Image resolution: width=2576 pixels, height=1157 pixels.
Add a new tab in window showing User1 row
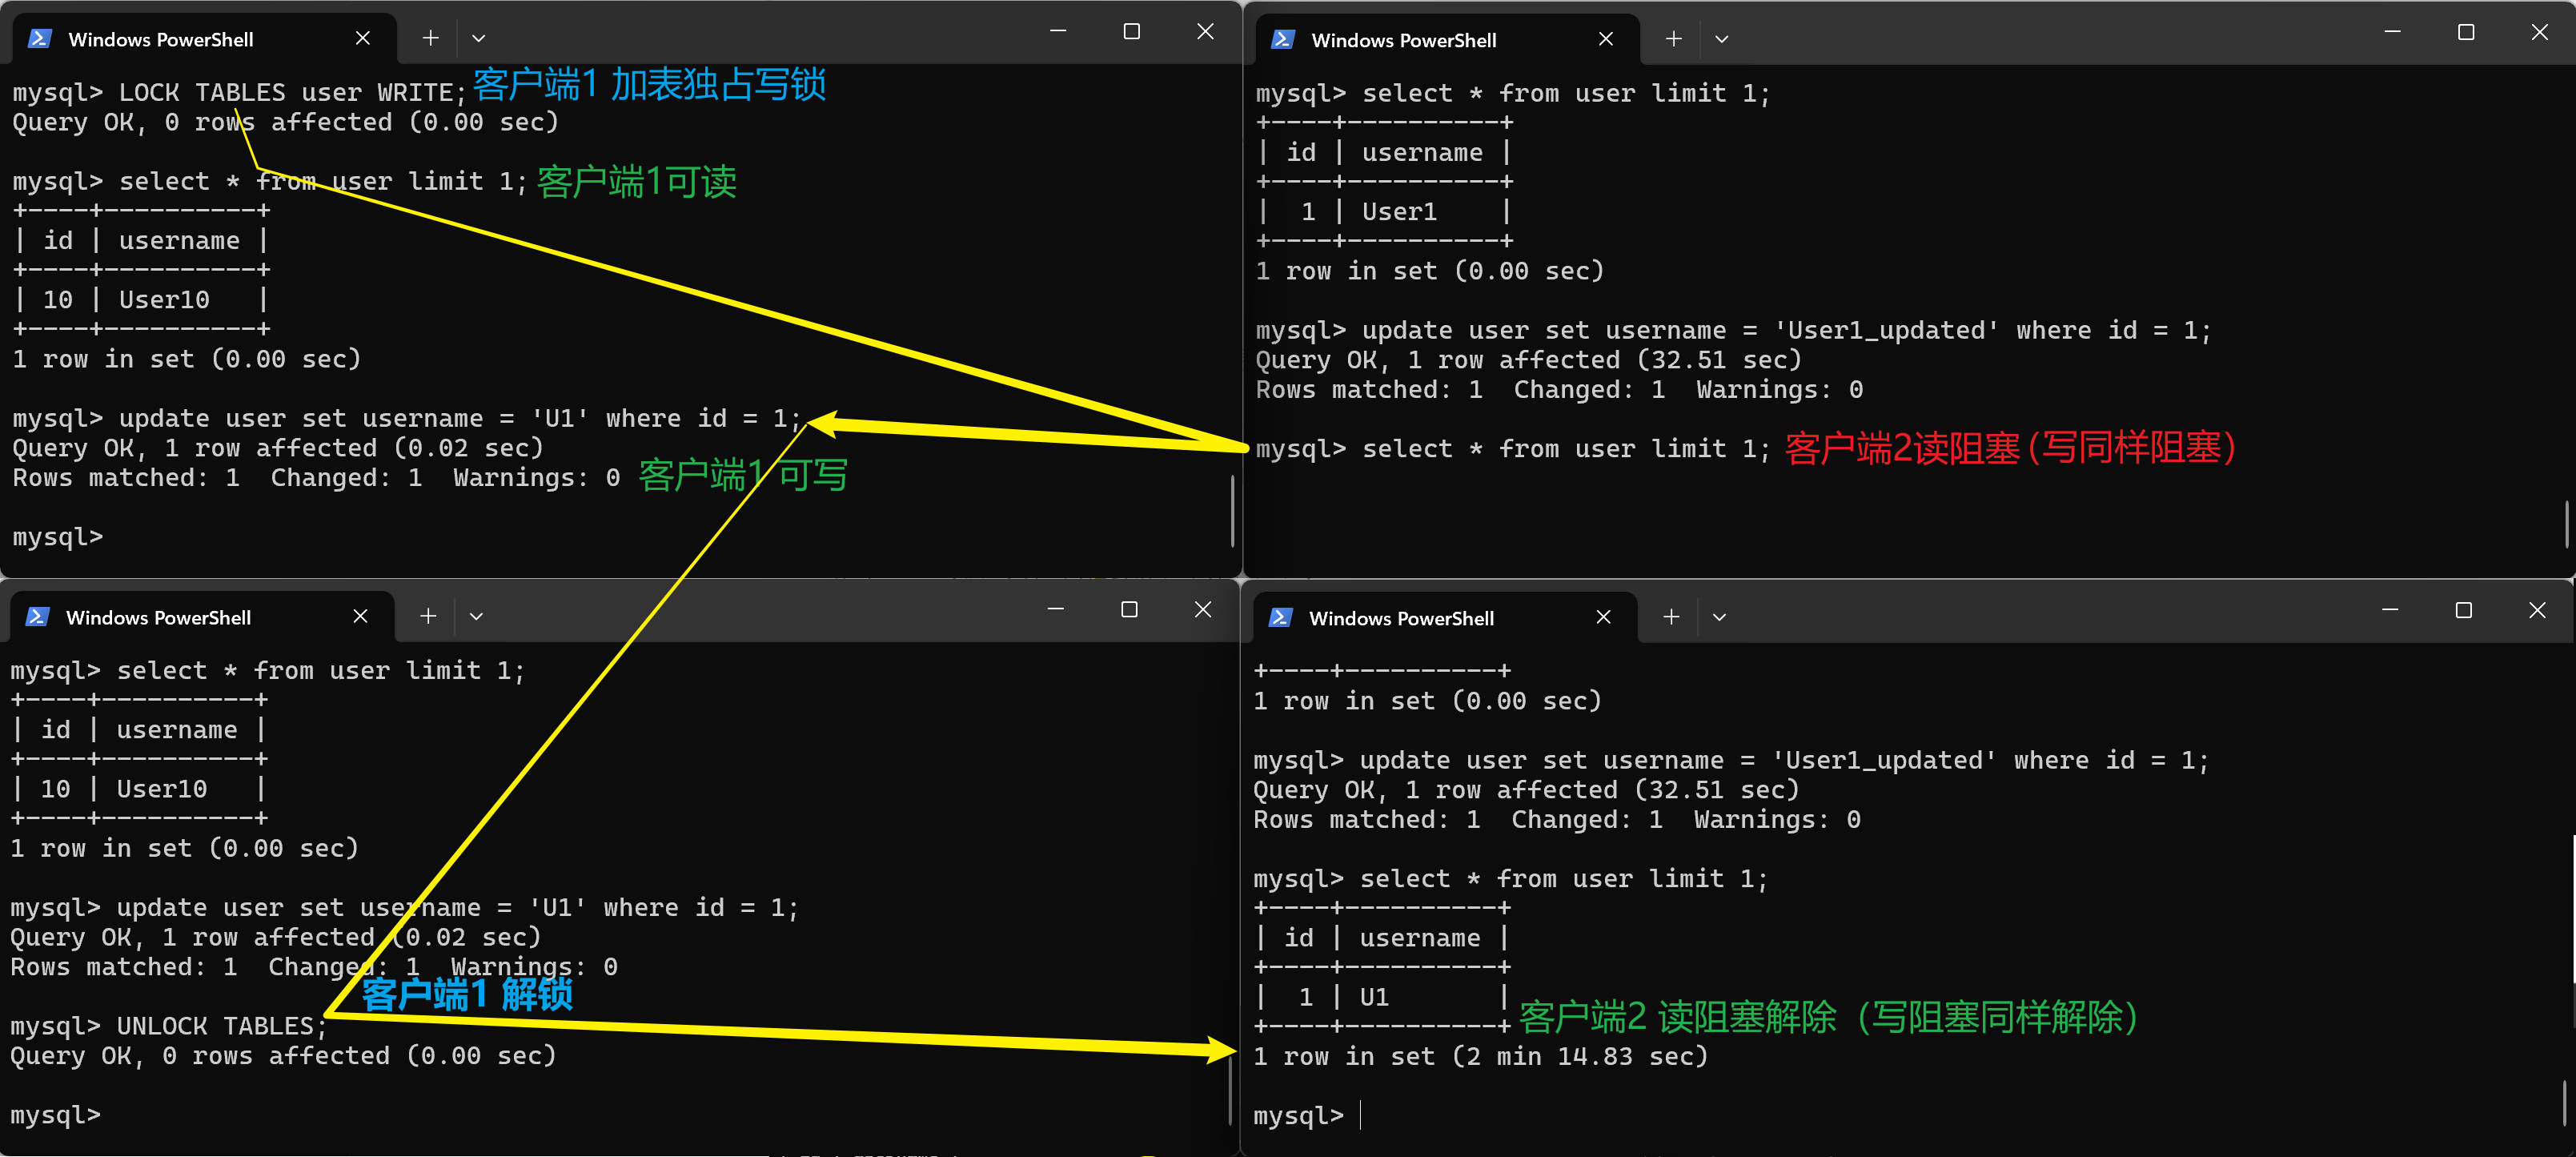click(x=1673, y=39)
